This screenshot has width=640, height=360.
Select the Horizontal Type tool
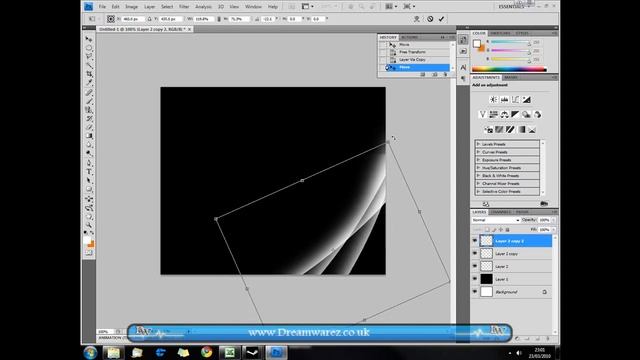pos(89,172)
